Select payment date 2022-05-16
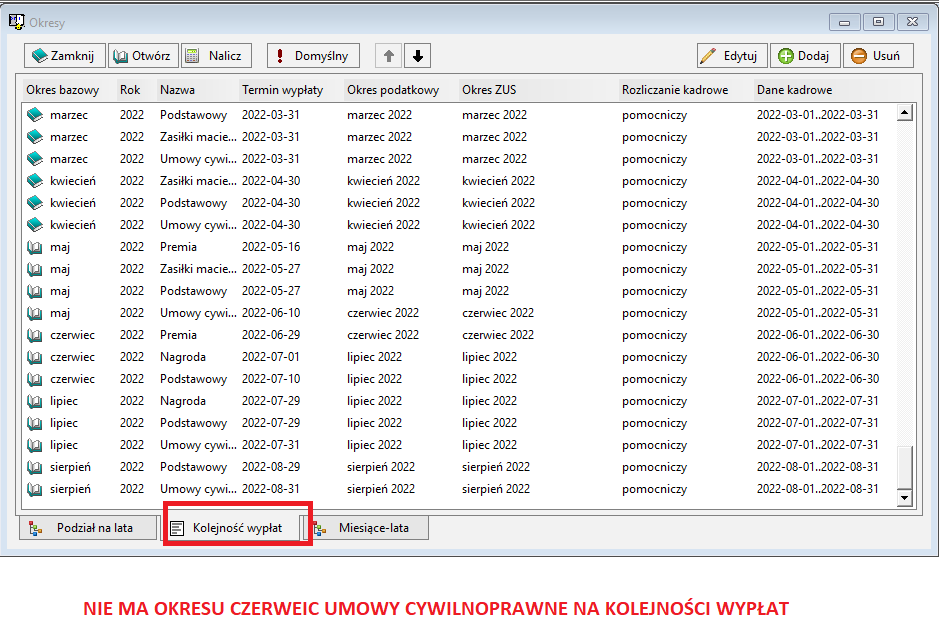Screen dimensions: 939x635 271,247
